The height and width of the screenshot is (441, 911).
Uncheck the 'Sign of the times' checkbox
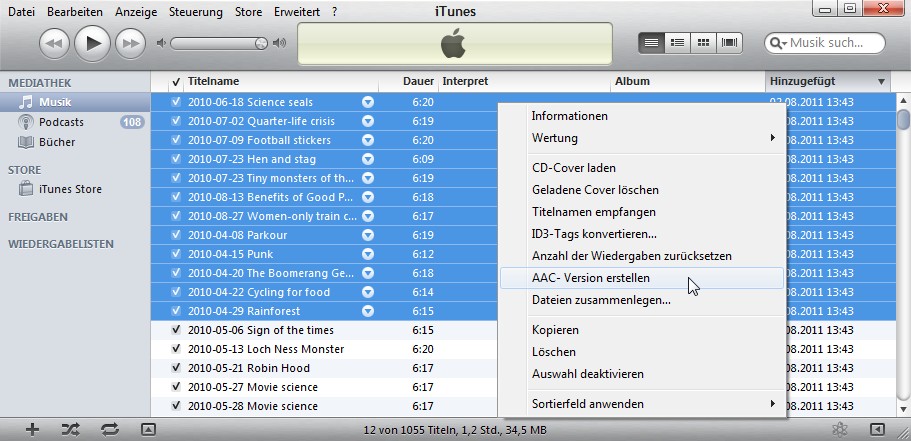[x=176, y=330]
